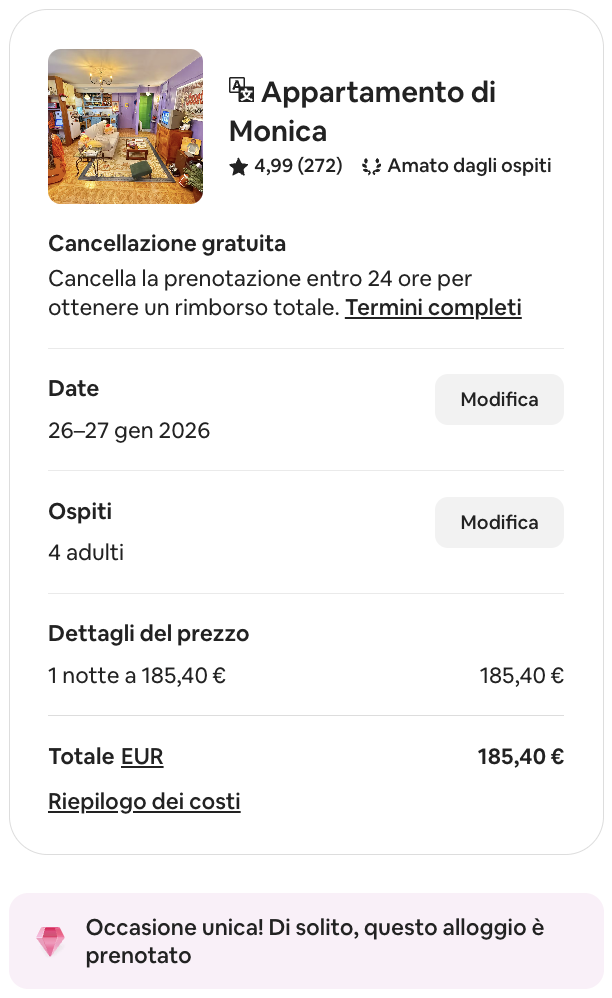
Task: Select the dates '26–27 gen 2026'
Action: click(129, 430)
